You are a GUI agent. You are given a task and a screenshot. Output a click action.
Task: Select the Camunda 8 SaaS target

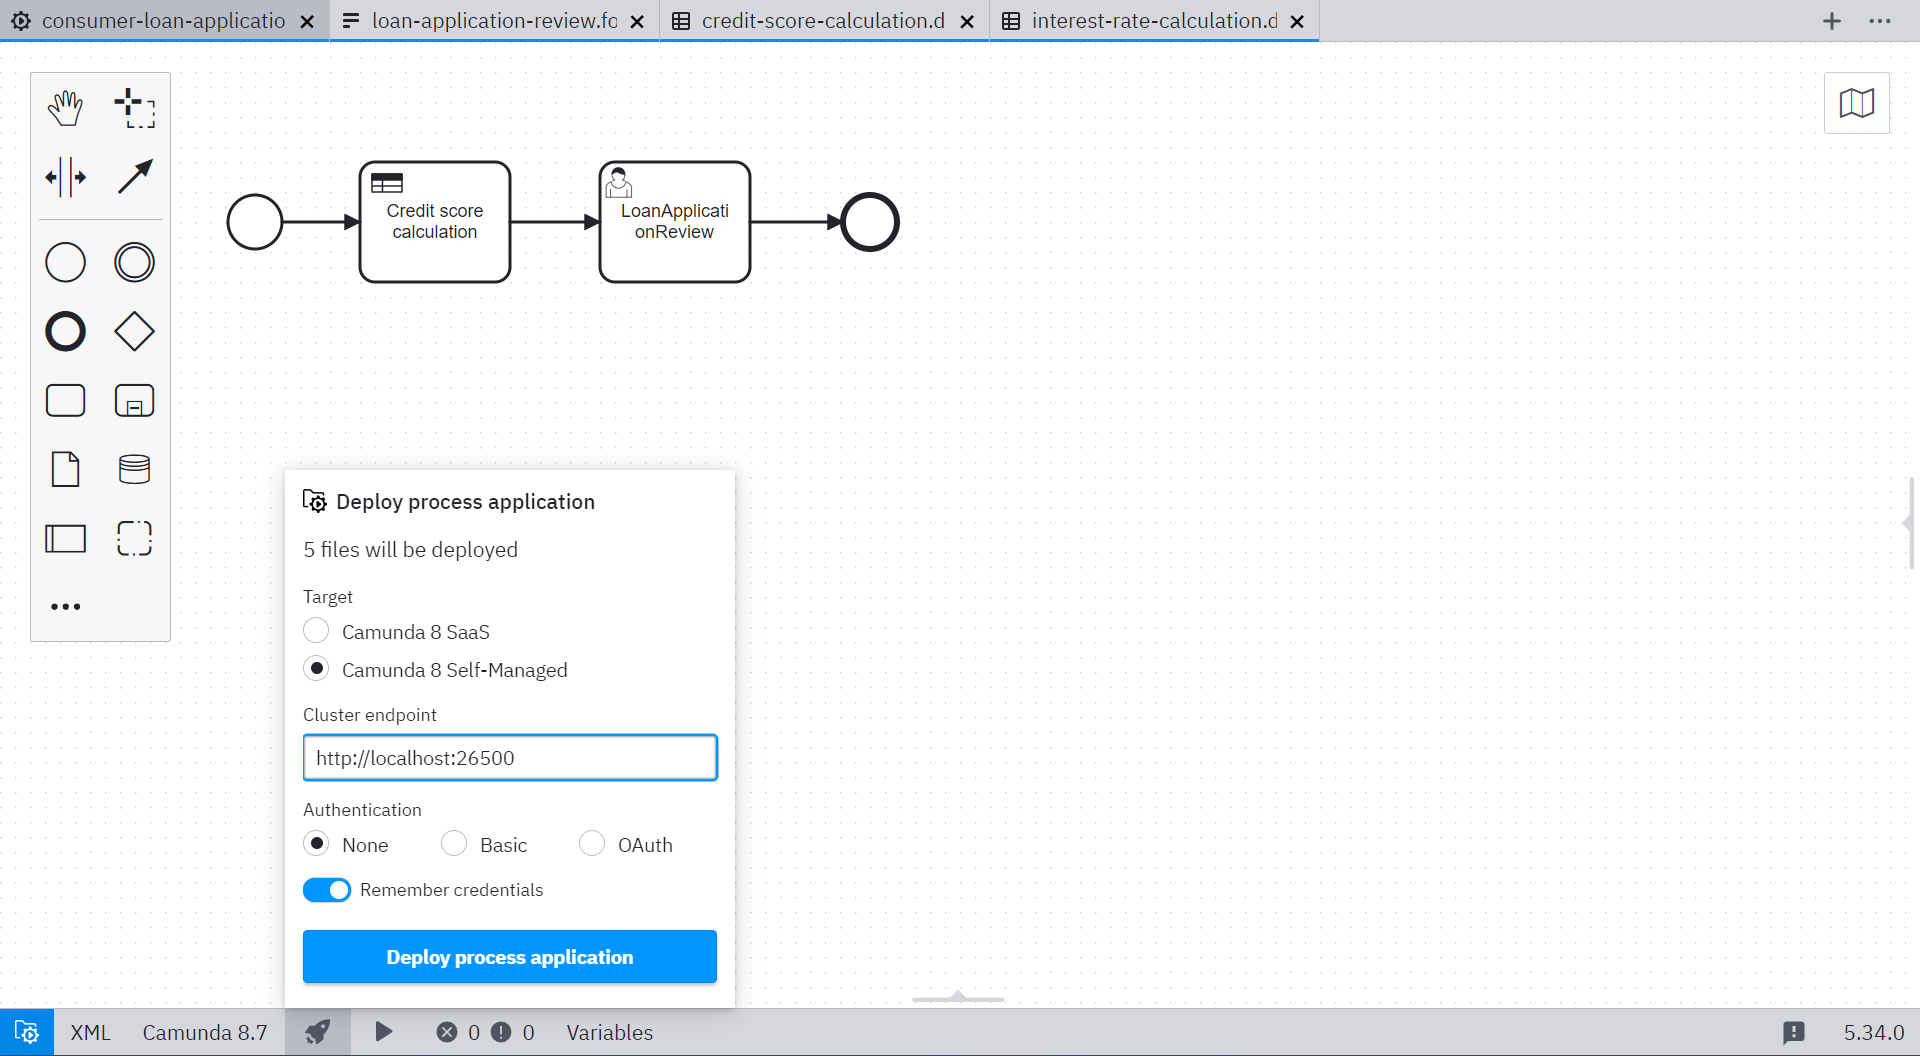point(316,630)
